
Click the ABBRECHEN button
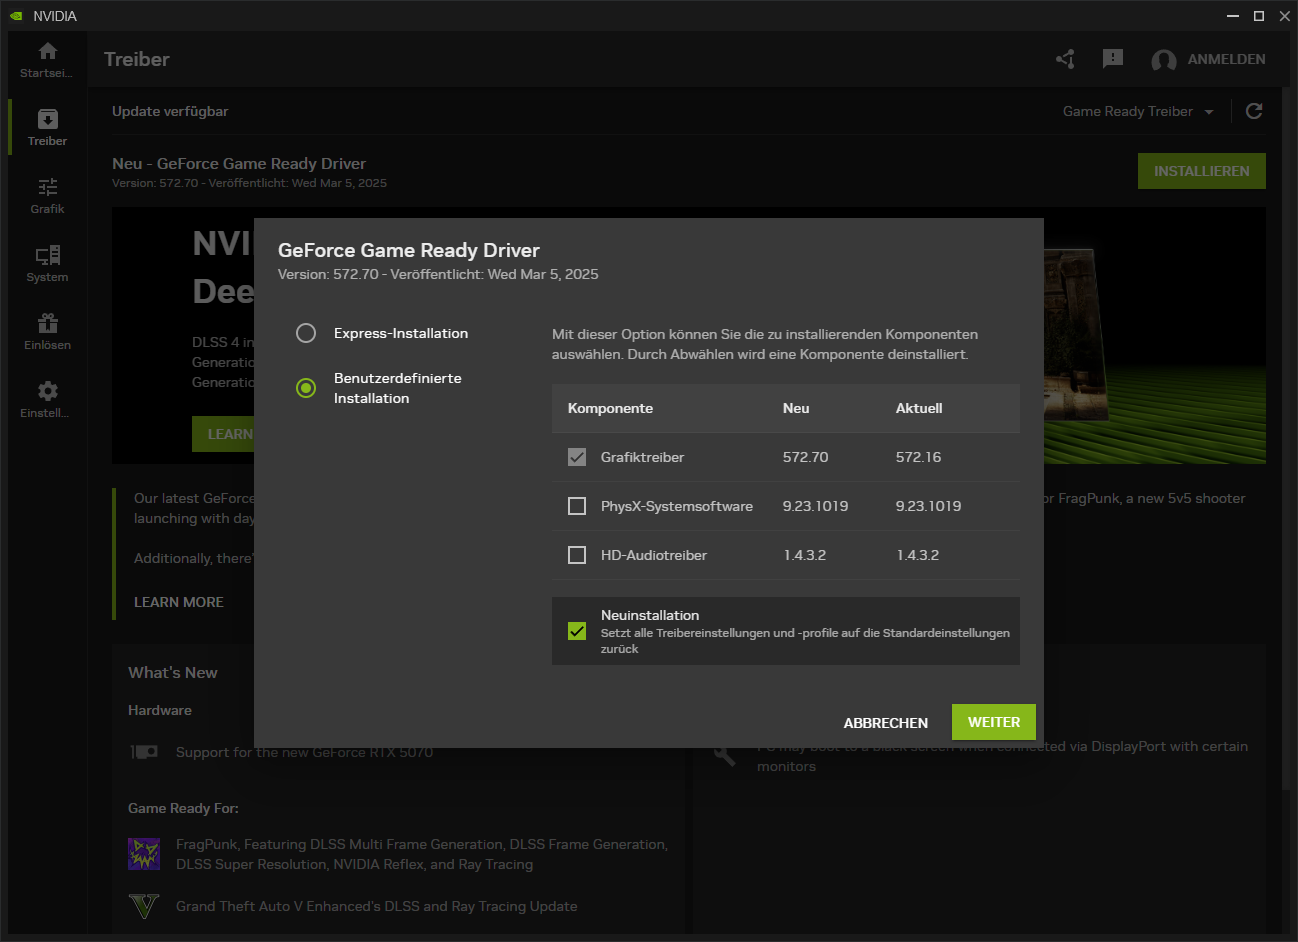[886, 723]
